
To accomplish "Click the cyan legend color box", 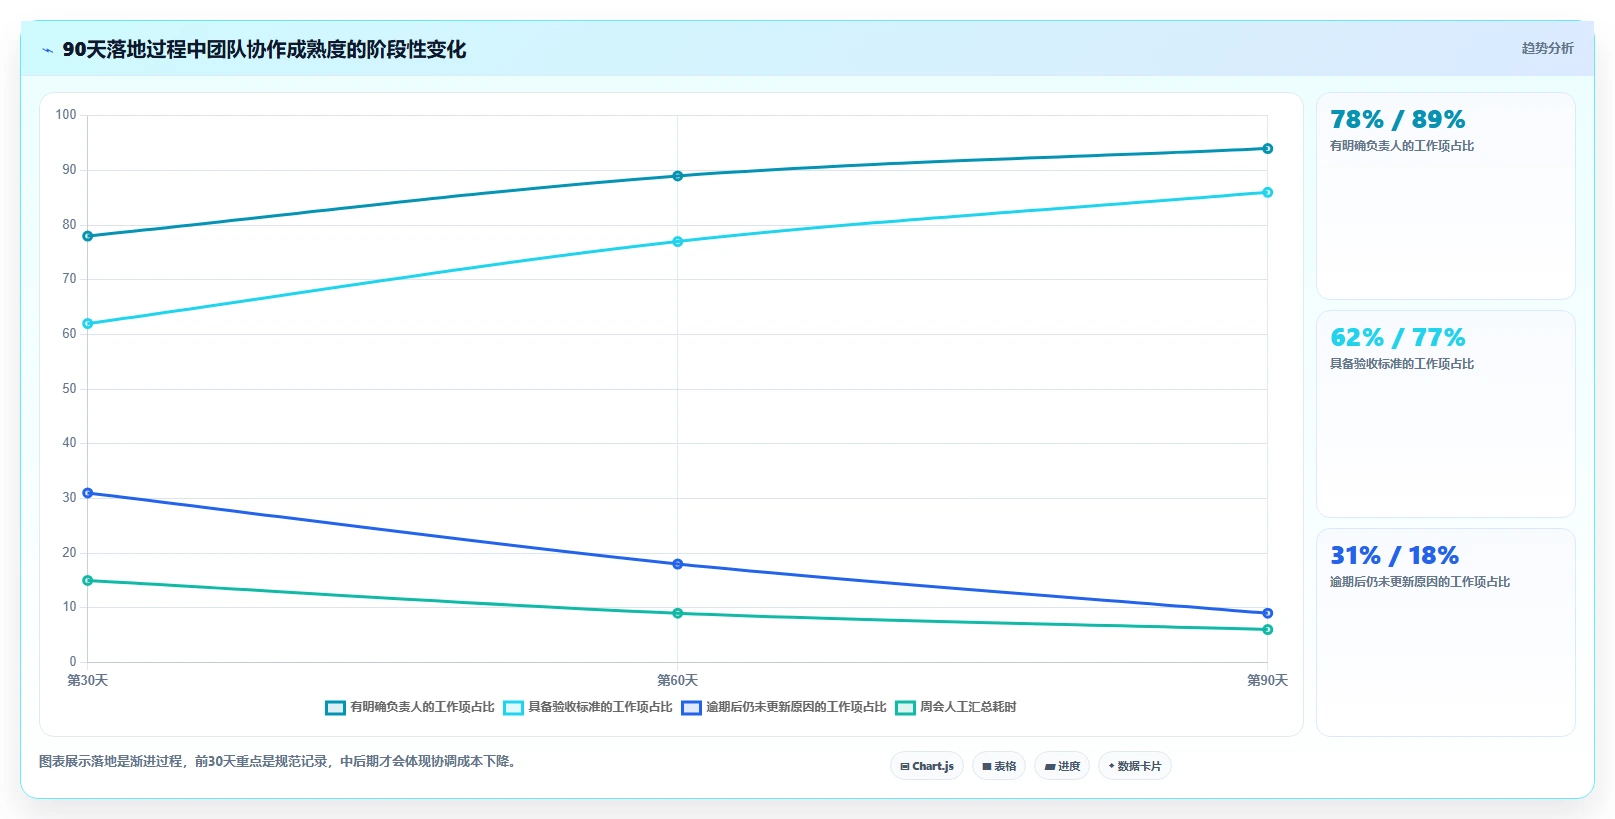I will [x=514, y=708].
